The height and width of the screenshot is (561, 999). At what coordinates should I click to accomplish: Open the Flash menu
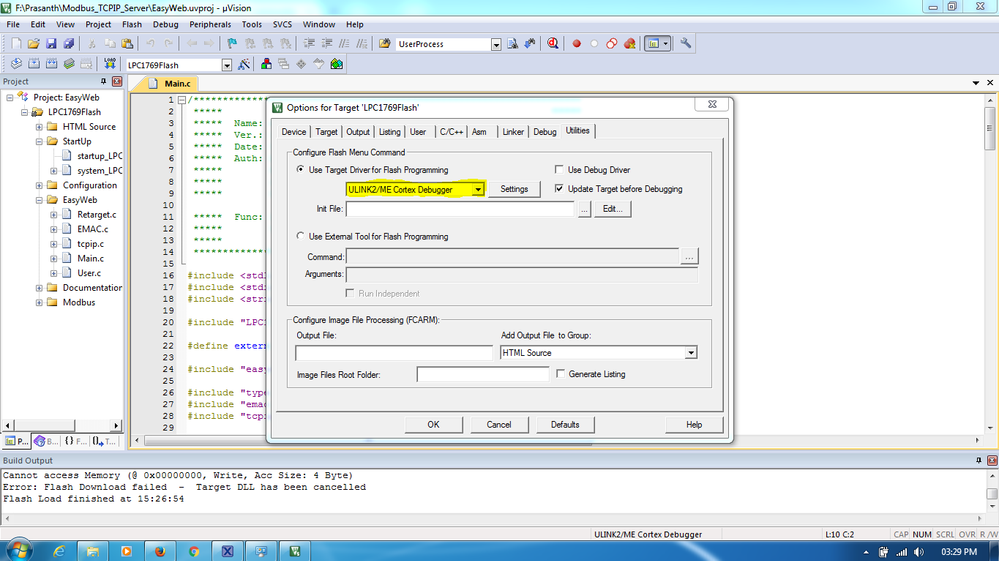[x=132, y=24]
